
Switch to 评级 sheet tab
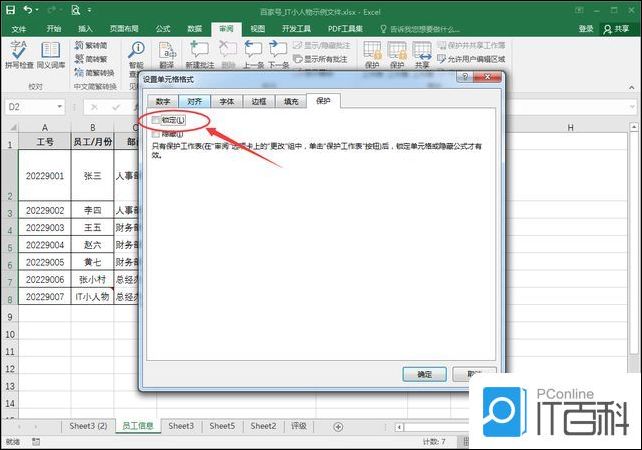[x=298, y=426]
